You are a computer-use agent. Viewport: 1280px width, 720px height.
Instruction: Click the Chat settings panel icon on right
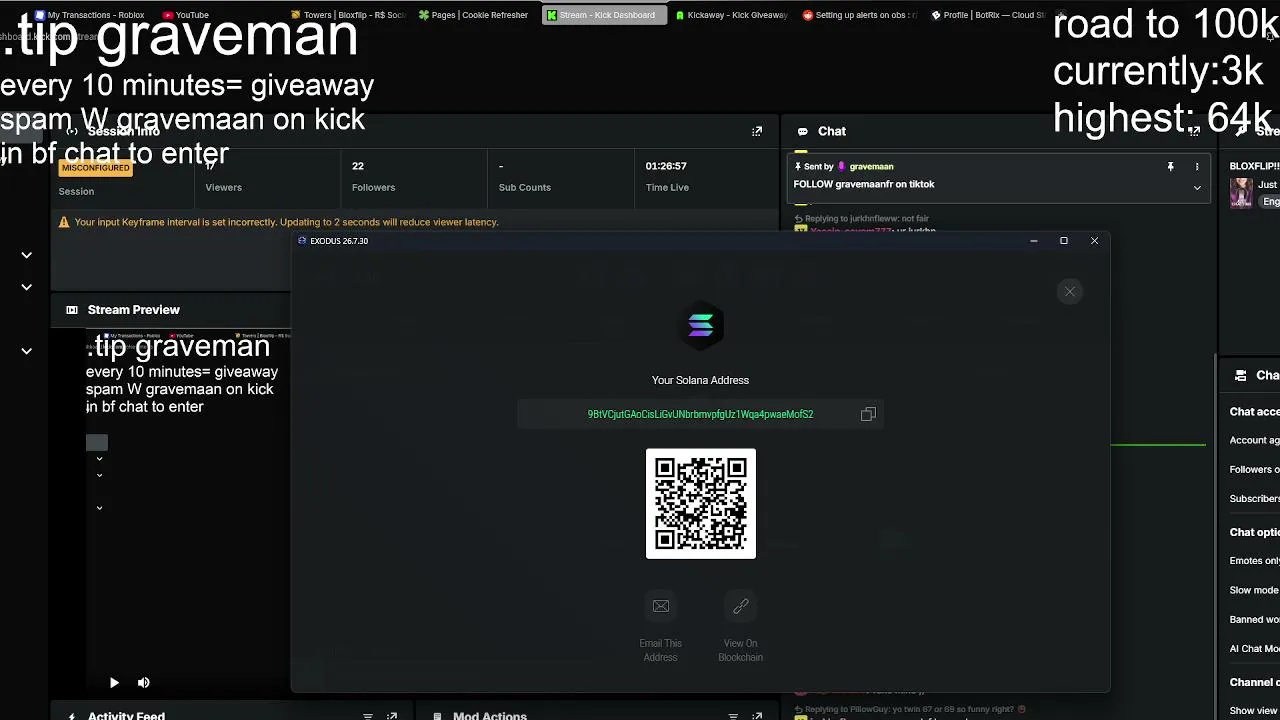[1241, 376]
